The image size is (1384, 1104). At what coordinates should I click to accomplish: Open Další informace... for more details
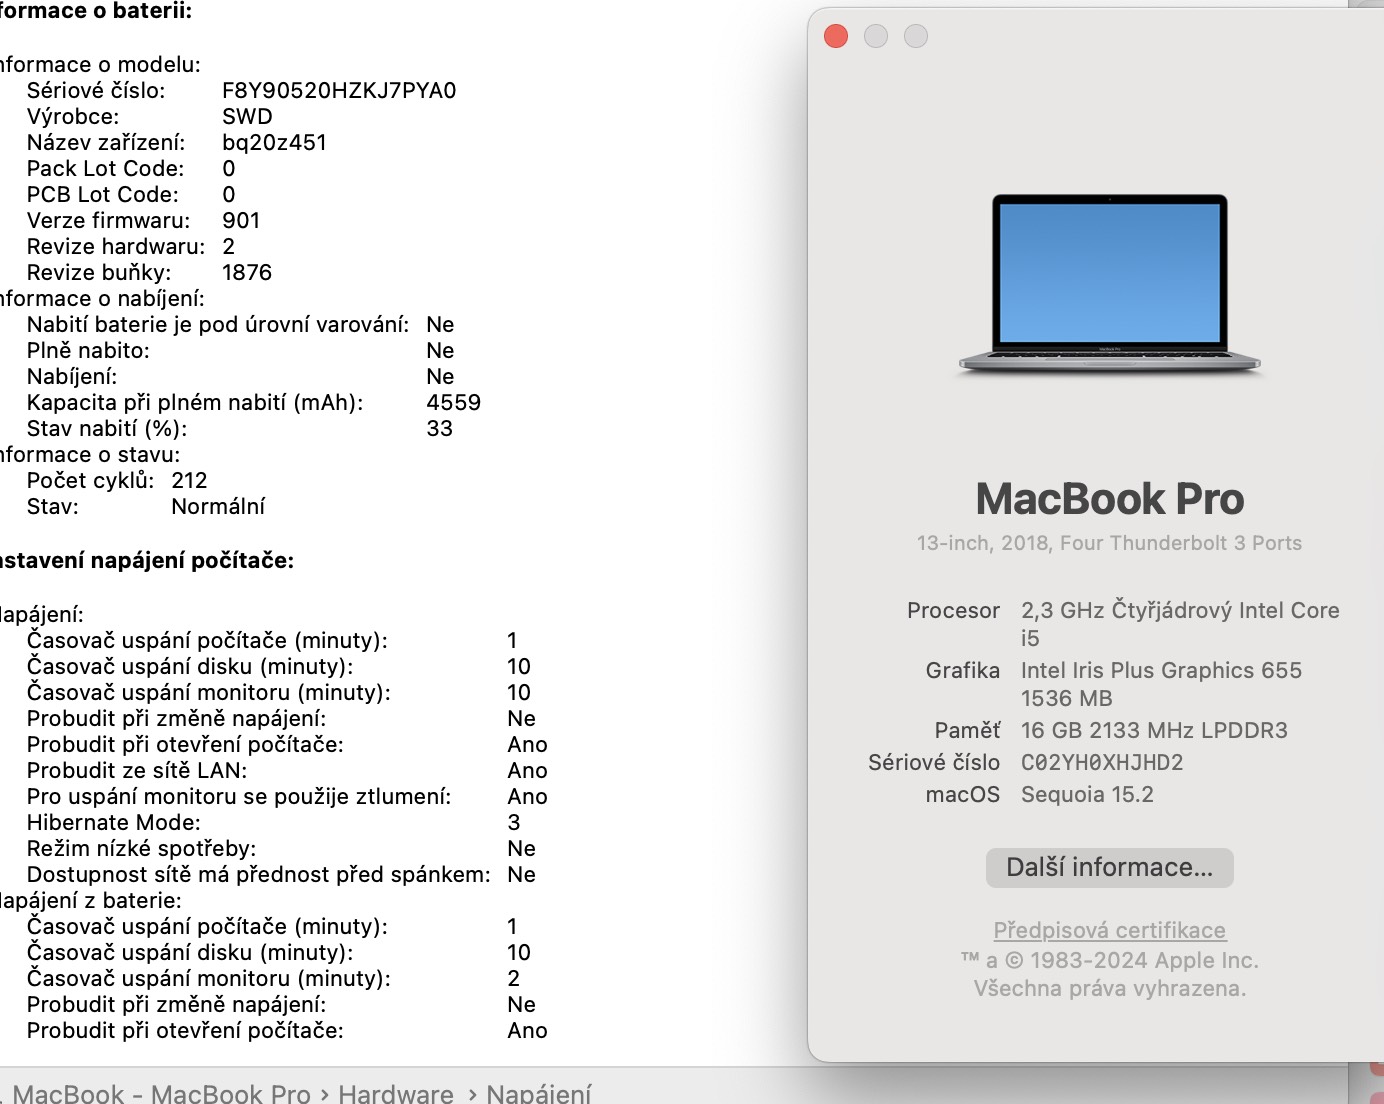(x=1109, y=867)
